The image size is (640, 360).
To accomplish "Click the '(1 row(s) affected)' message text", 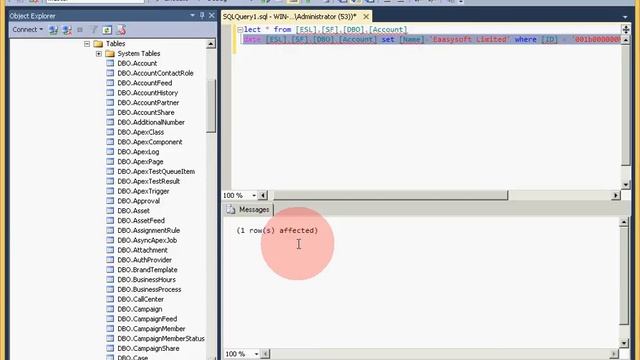I will 277,231.
